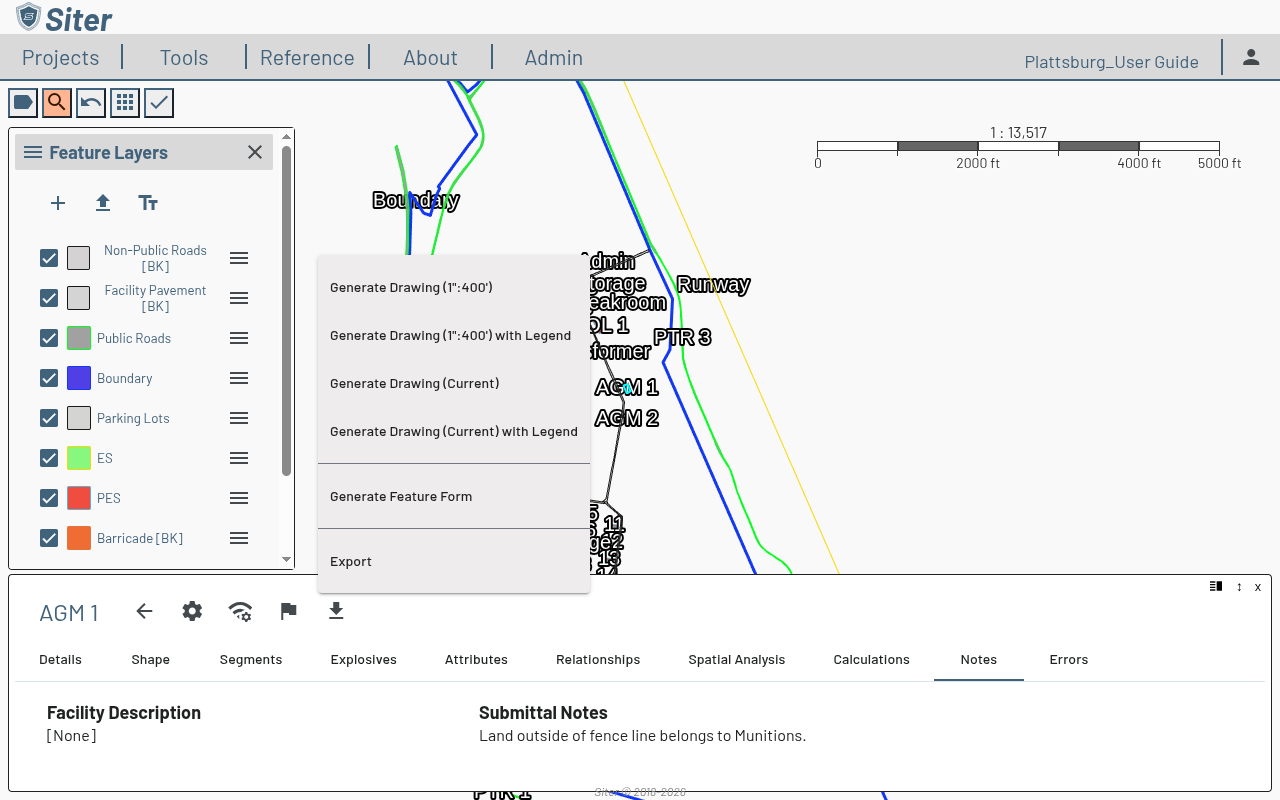Select Export from the menu
Viewport: 1280px width, 800px height.
(454, 561)
